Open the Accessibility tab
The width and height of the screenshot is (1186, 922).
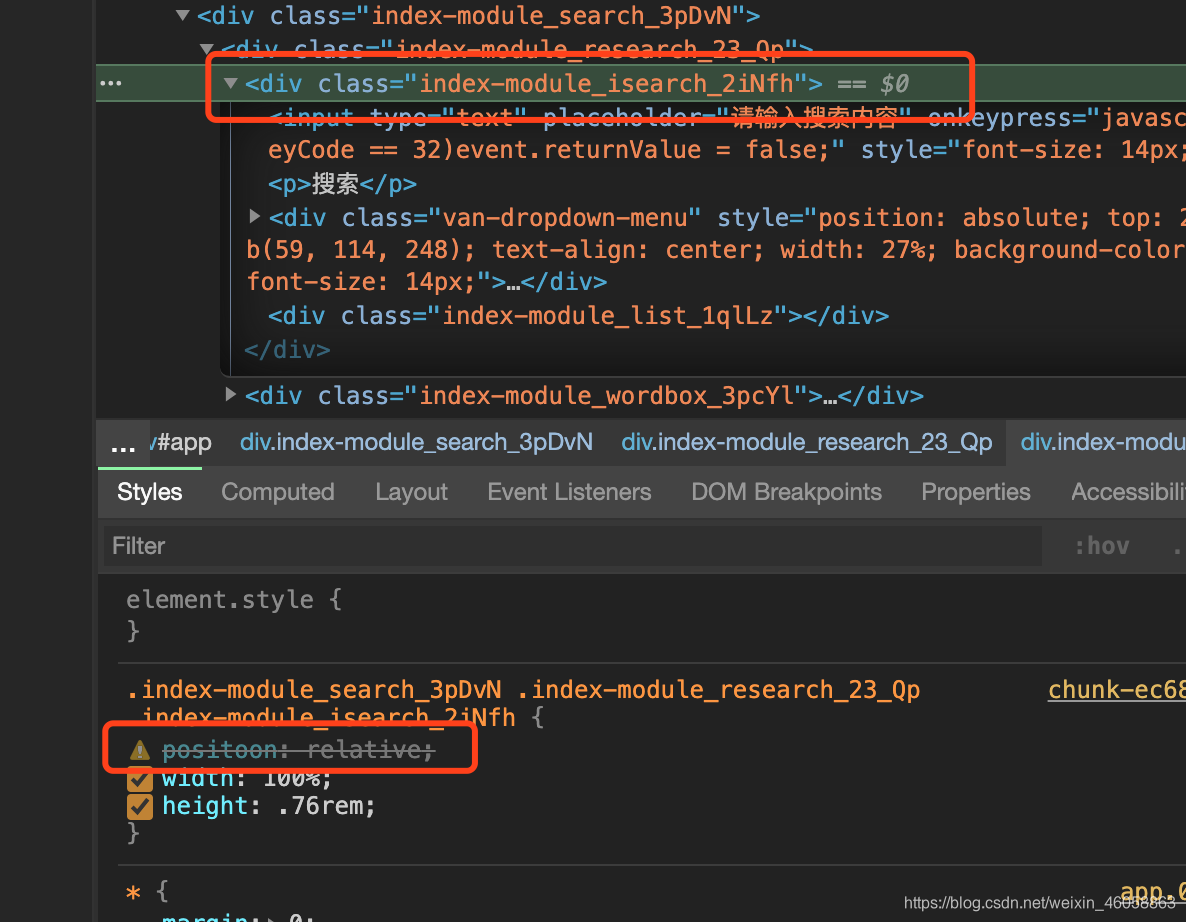pyautogui.click(x=1128, y=492)
